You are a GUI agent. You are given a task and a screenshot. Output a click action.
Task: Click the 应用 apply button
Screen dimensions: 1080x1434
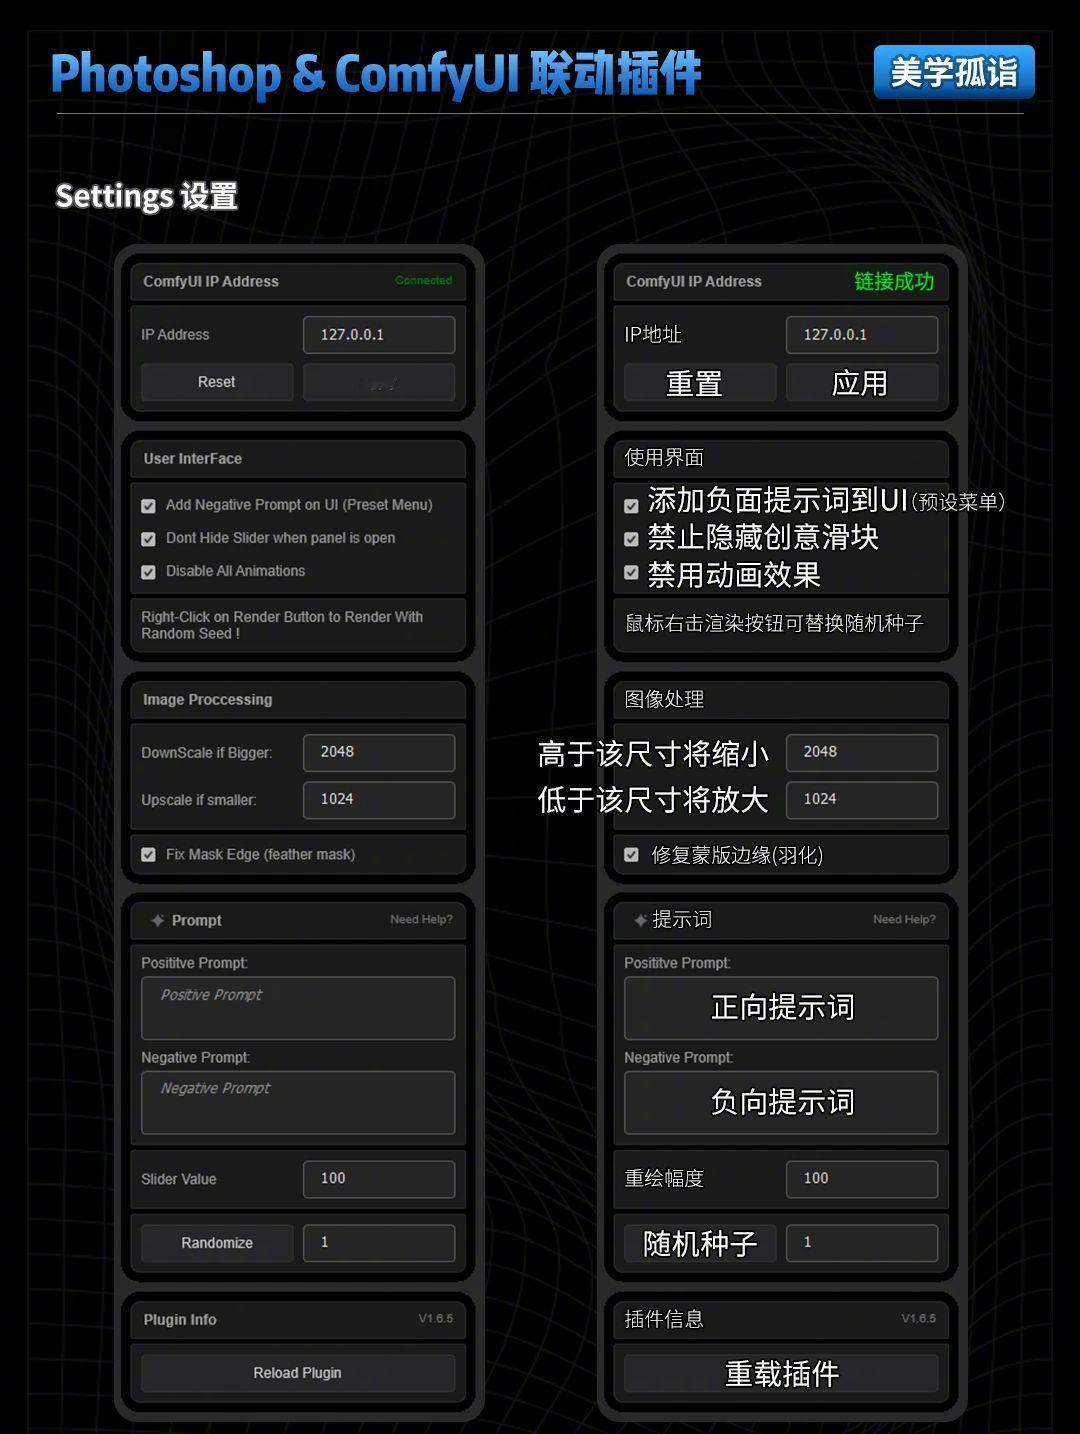coord(861,382)
